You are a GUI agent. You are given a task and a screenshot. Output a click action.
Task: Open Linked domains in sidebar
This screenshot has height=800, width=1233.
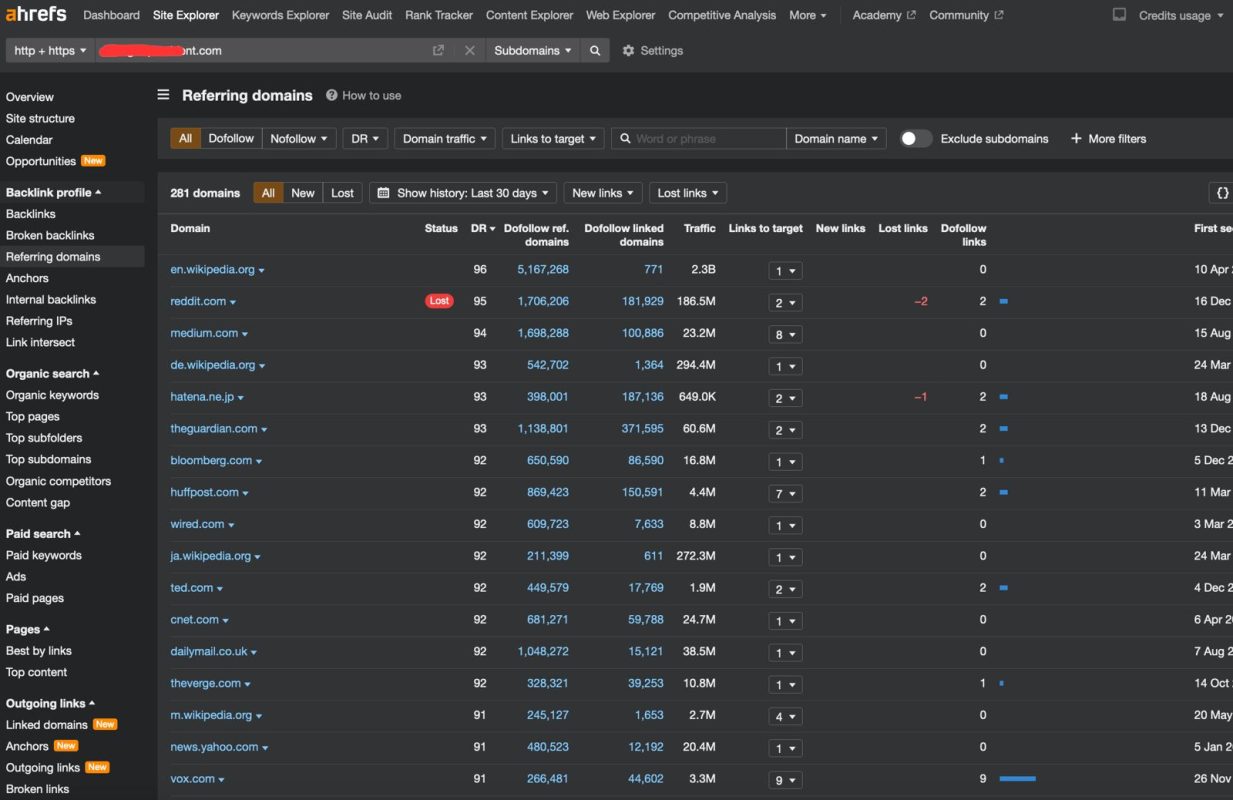pos(47,725)
